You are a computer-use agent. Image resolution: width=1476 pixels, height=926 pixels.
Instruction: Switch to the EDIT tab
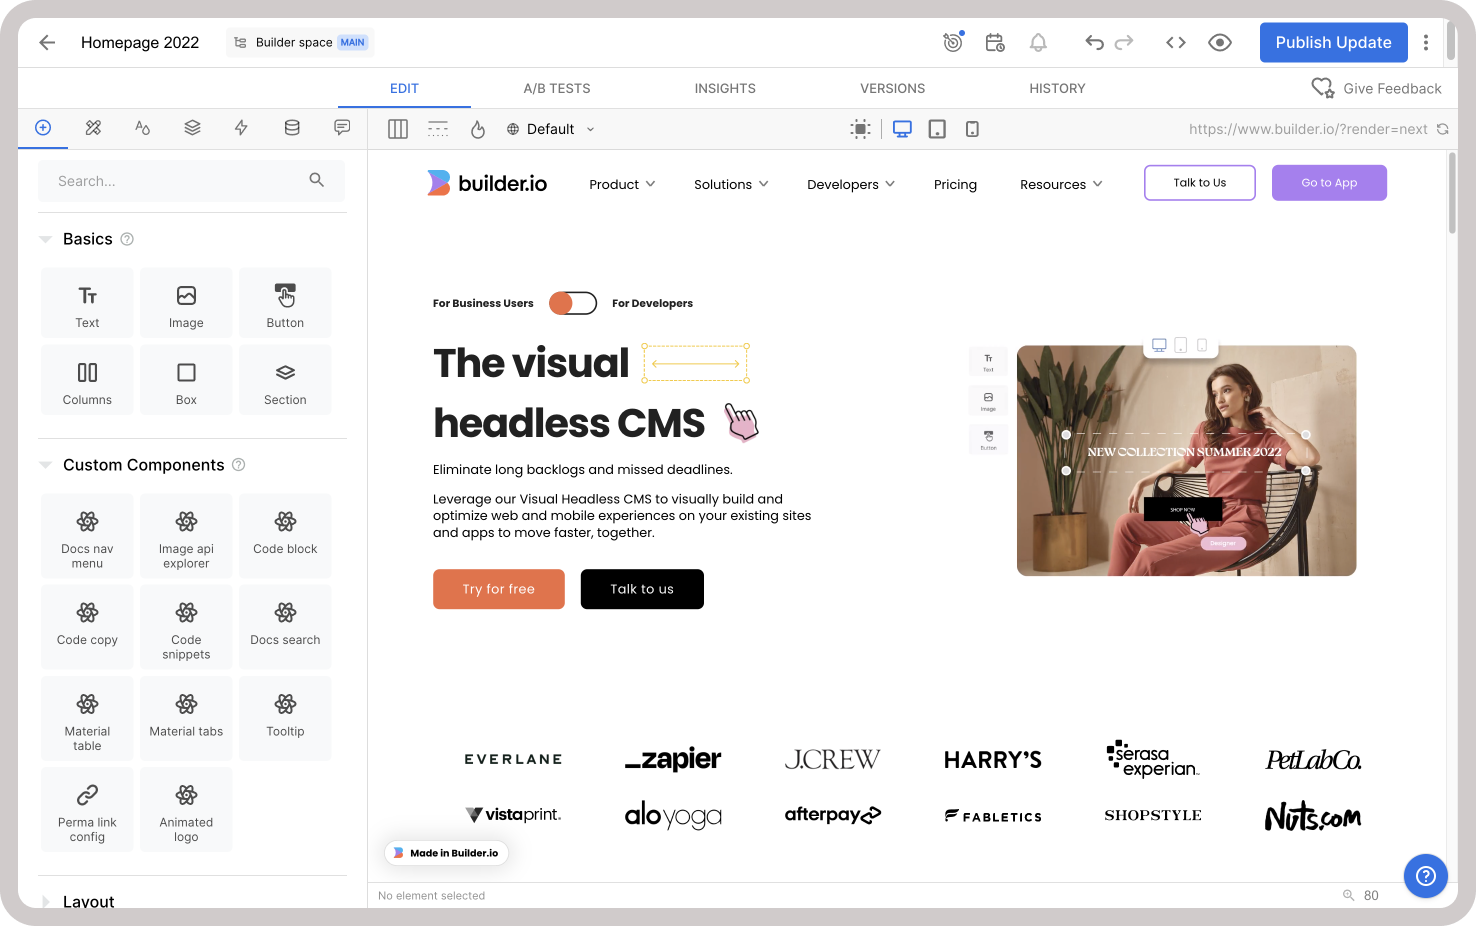pyautogui.click(x=404, y=88)
